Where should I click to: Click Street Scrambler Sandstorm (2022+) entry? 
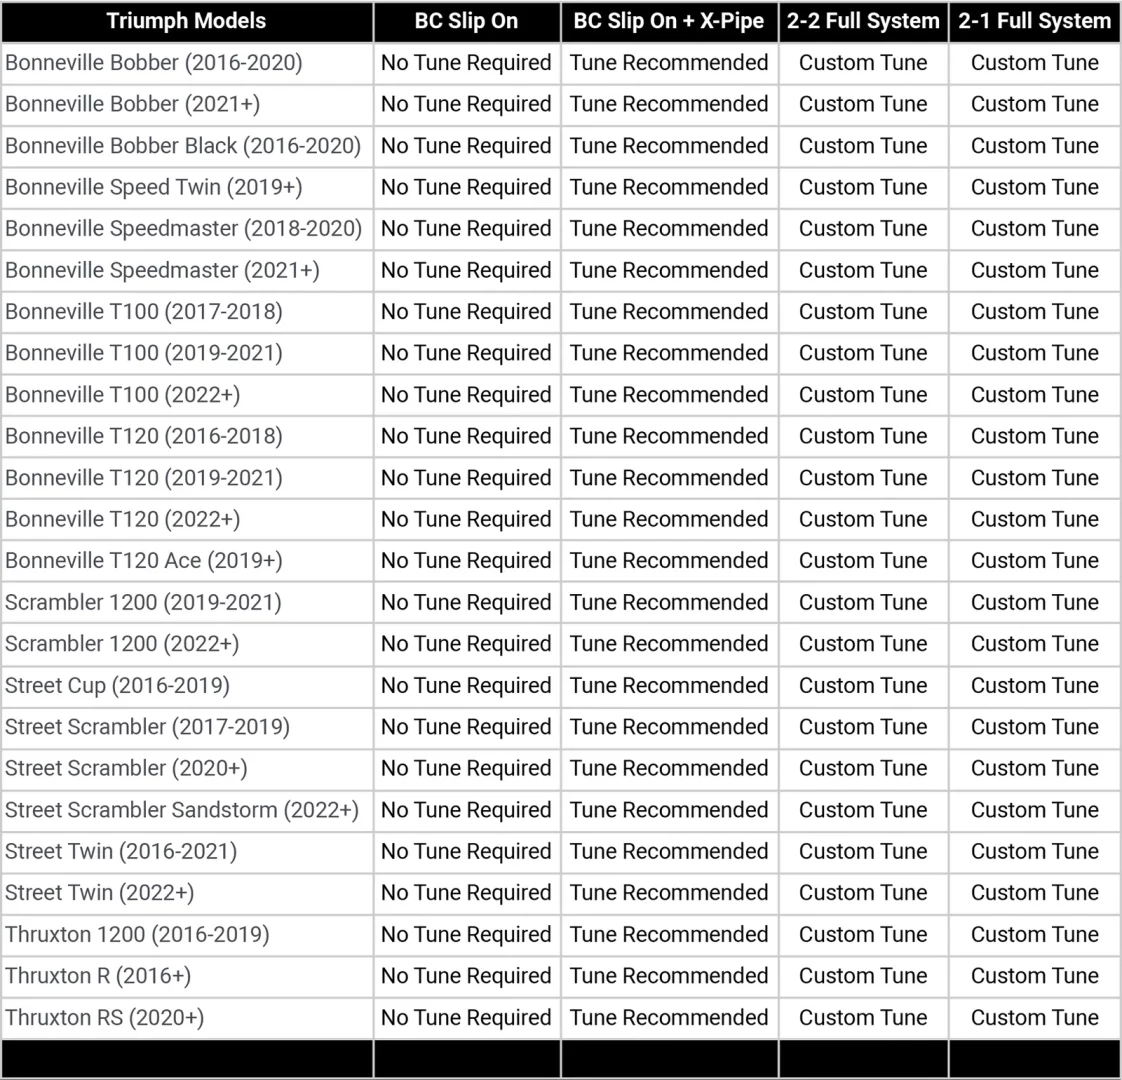[182, 810]
